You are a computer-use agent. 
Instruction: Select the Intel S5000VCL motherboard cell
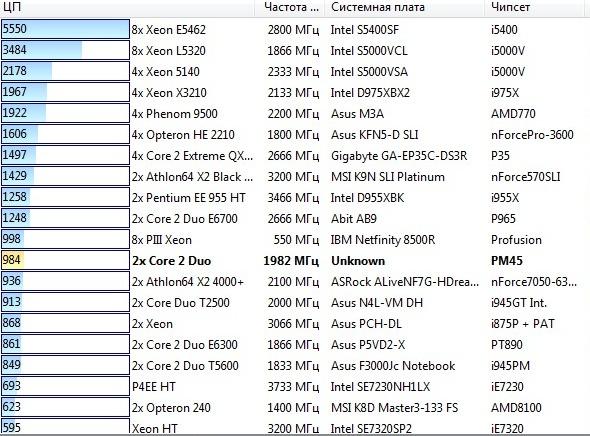pos(369,51)
